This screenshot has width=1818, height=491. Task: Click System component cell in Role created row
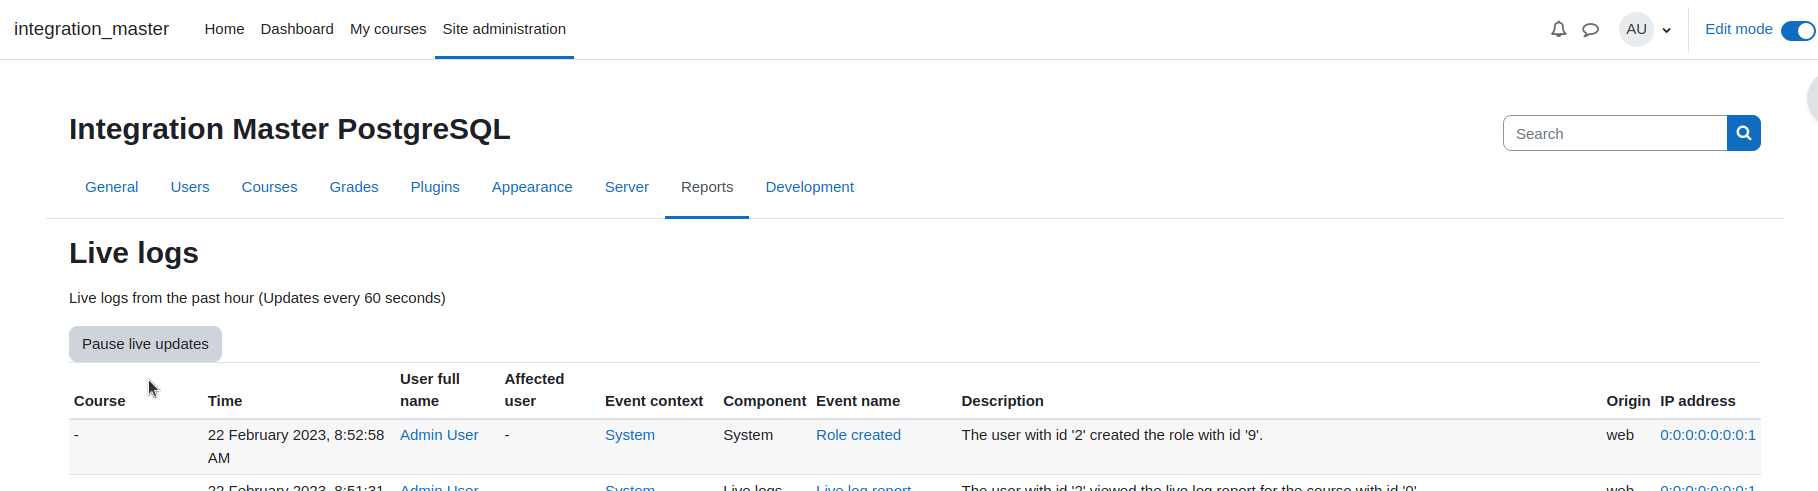coord(748,435)
